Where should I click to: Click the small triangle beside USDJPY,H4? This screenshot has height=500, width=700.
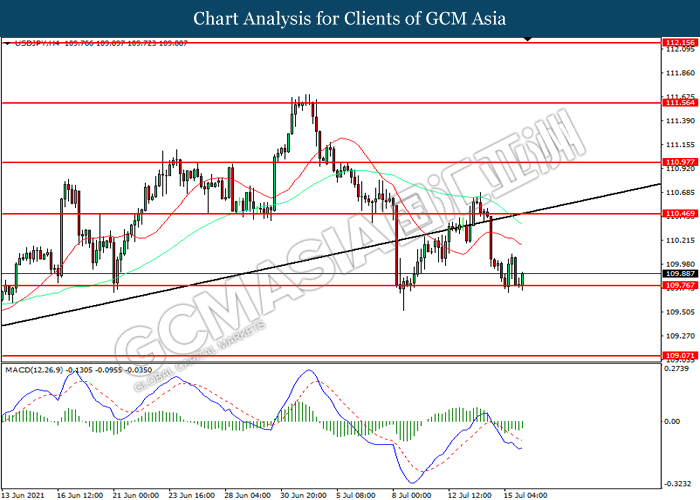click(x=7, y=43)
